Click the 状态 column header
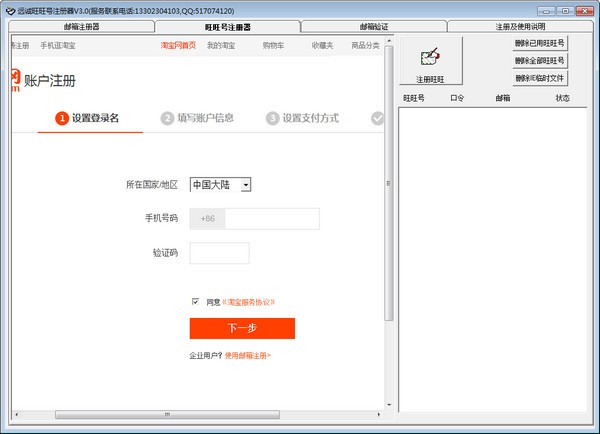 click(562, 98)
